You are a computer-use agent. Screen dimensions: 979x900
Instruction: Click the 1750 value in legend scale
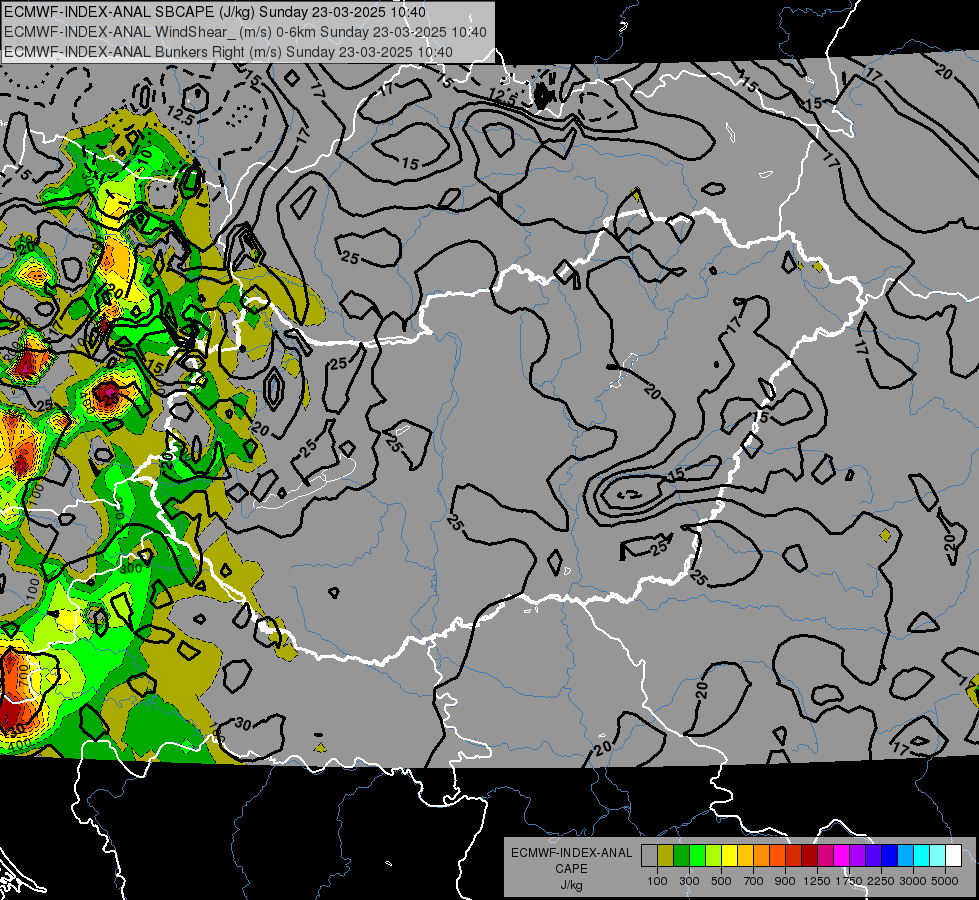[x=849, y=881]
